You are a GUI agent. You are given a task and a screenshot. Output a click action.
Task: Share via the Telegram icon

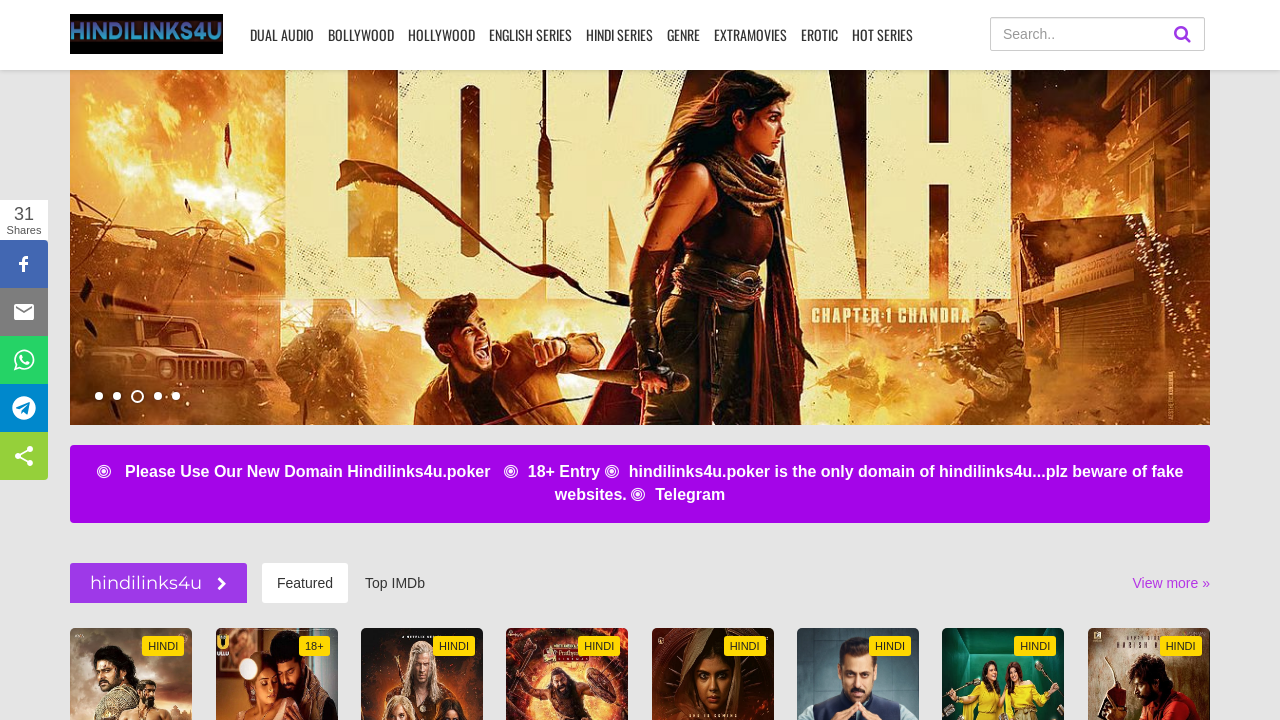pyautogui.click(x=24, y=408)
